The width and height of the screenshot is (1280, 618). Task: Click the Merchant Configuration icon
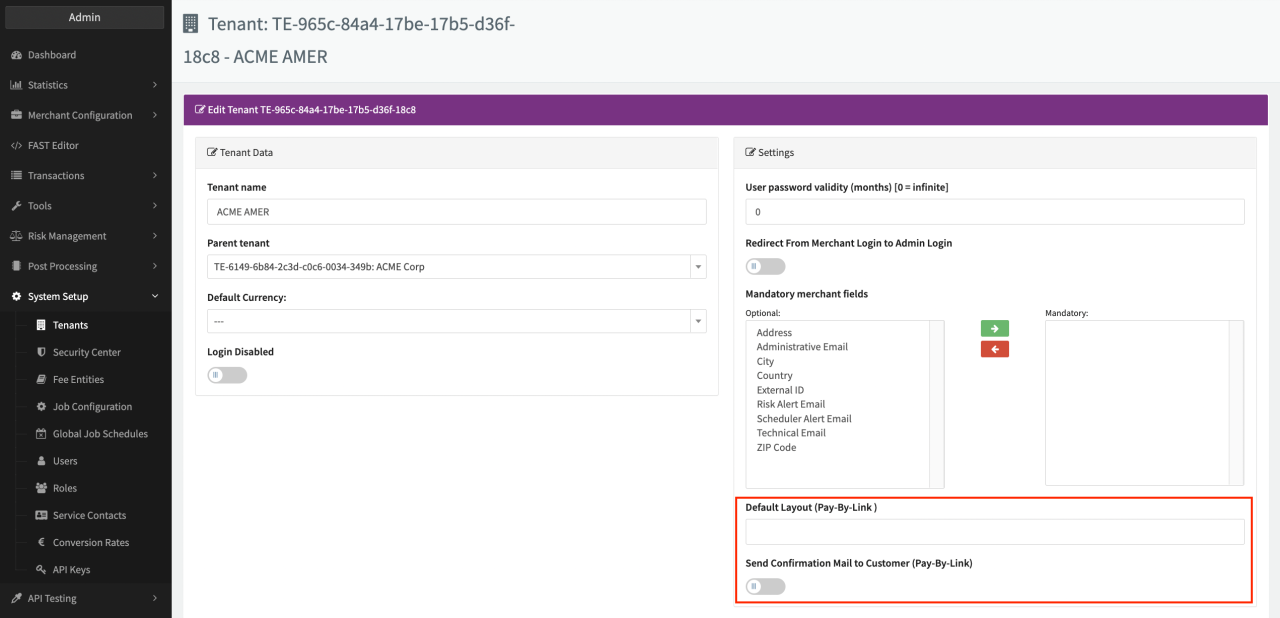tap(17, 115)
